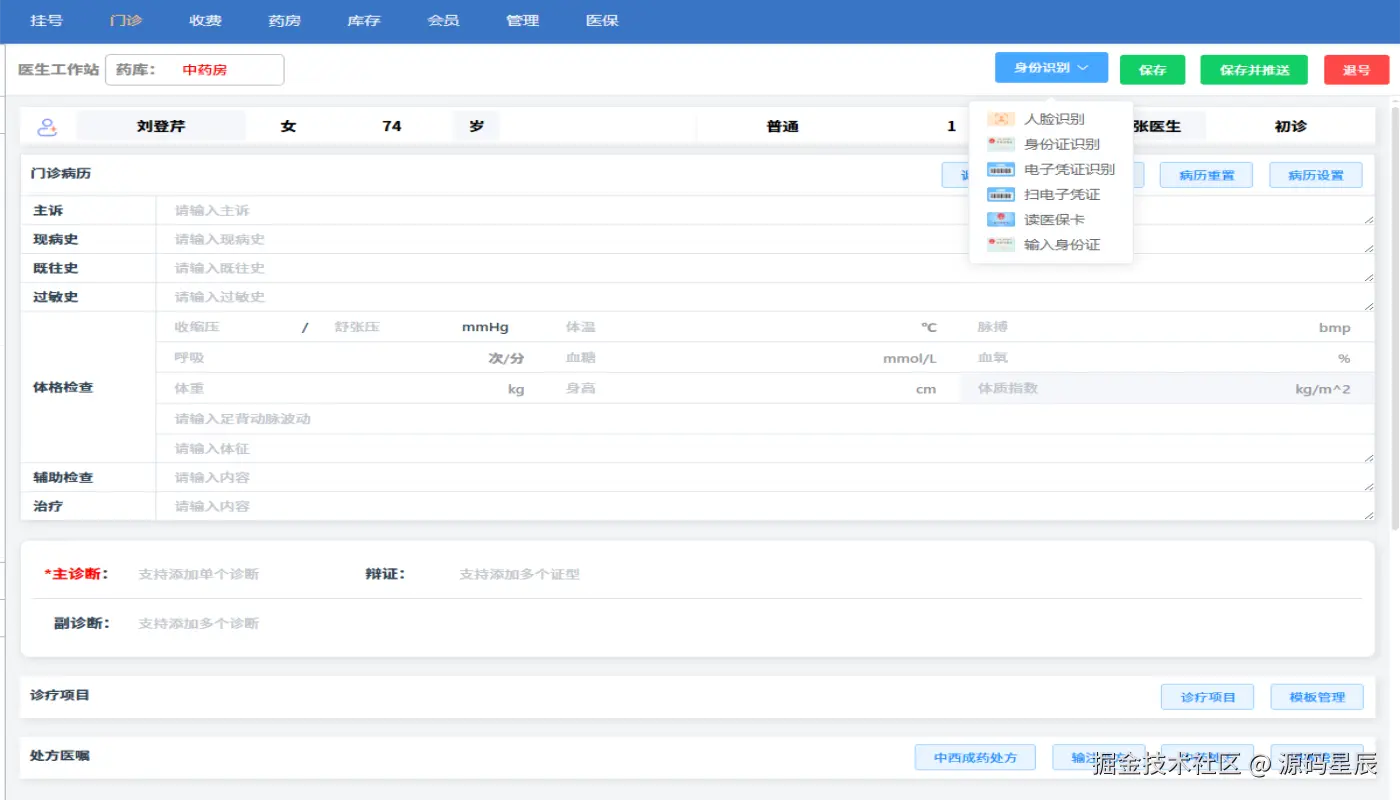The height and width of the screenshot is (800, 1400).
Task: Click the barcode icon next to 电子凭证识别
Action: click(1001, 169)
